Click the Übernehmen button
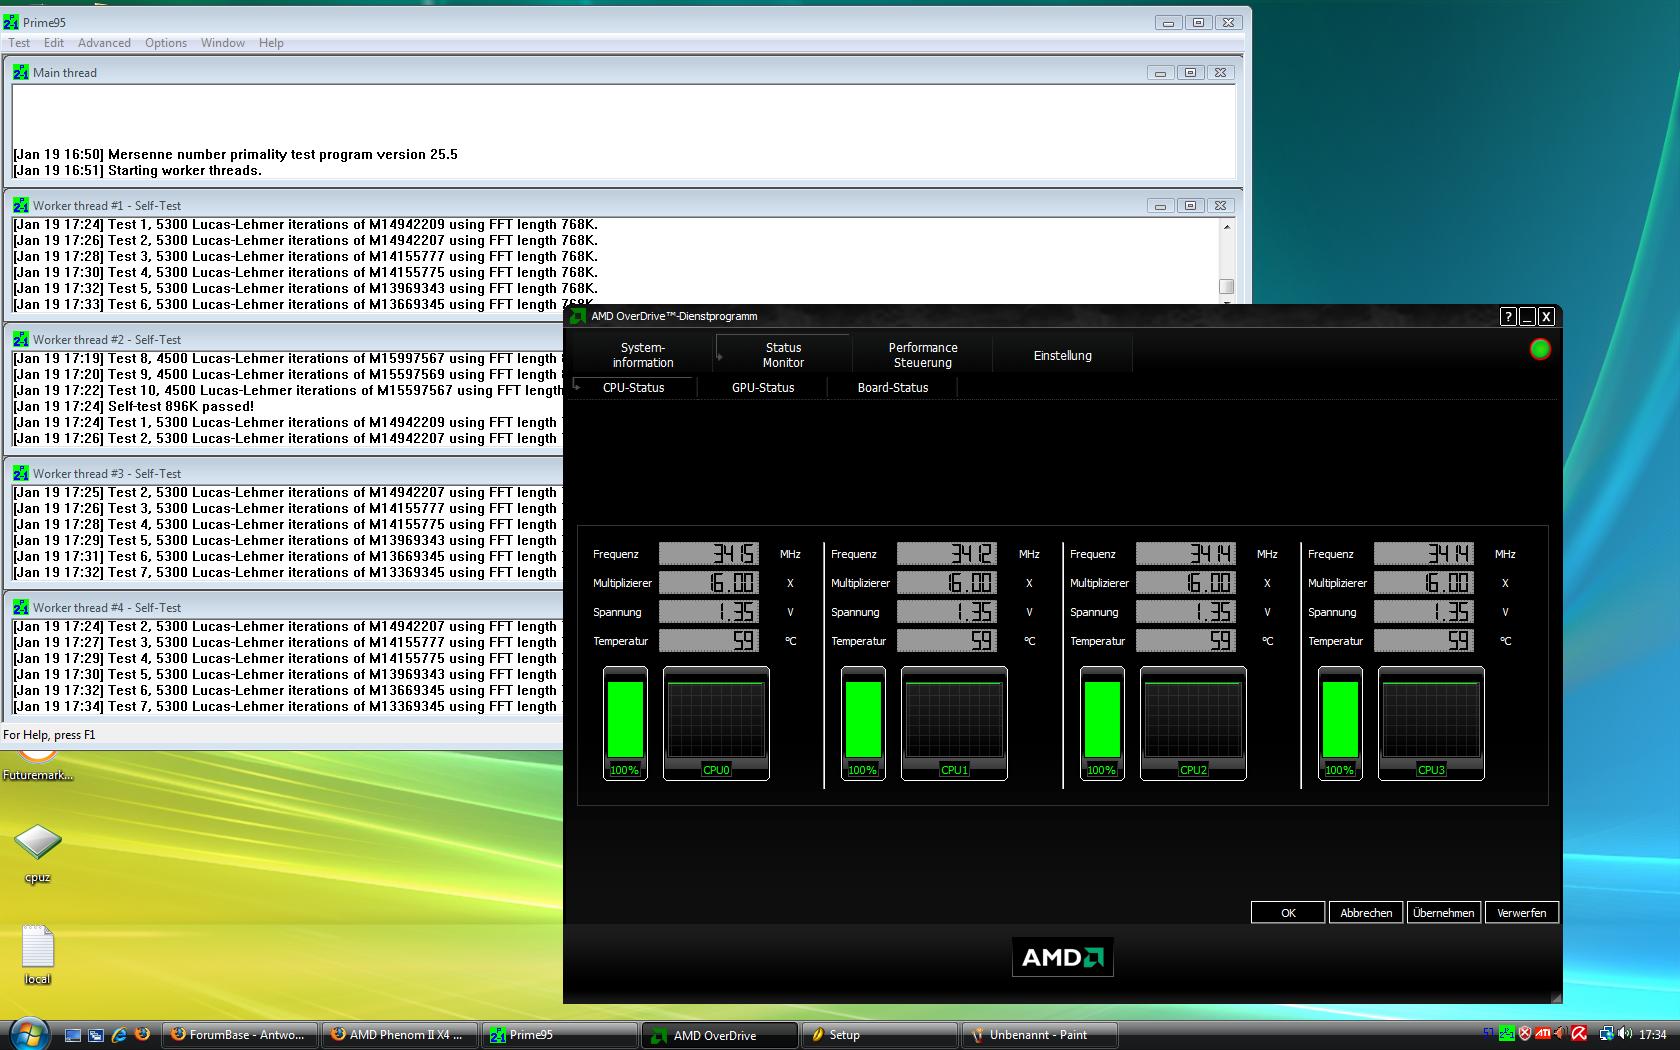1680x1050 pixels. tap(1444, 912)
